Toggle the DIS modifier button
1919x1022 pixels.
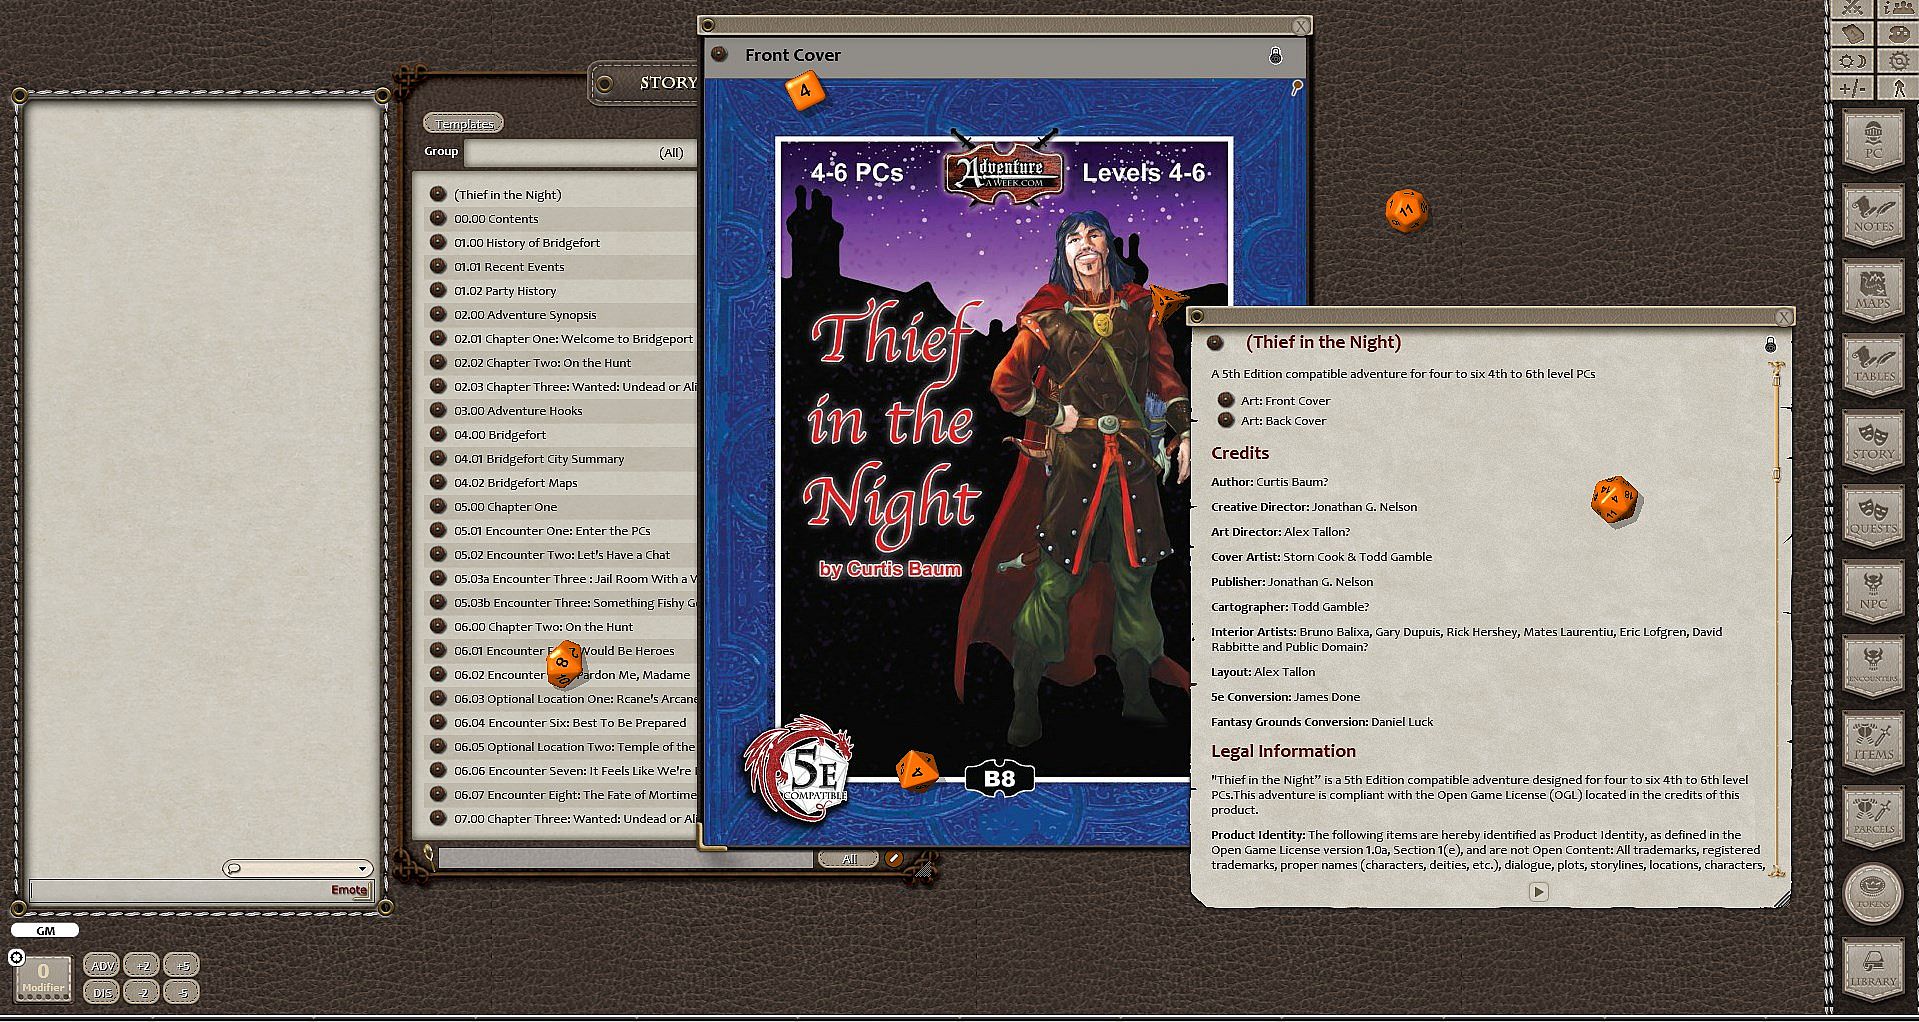(102, 992)
